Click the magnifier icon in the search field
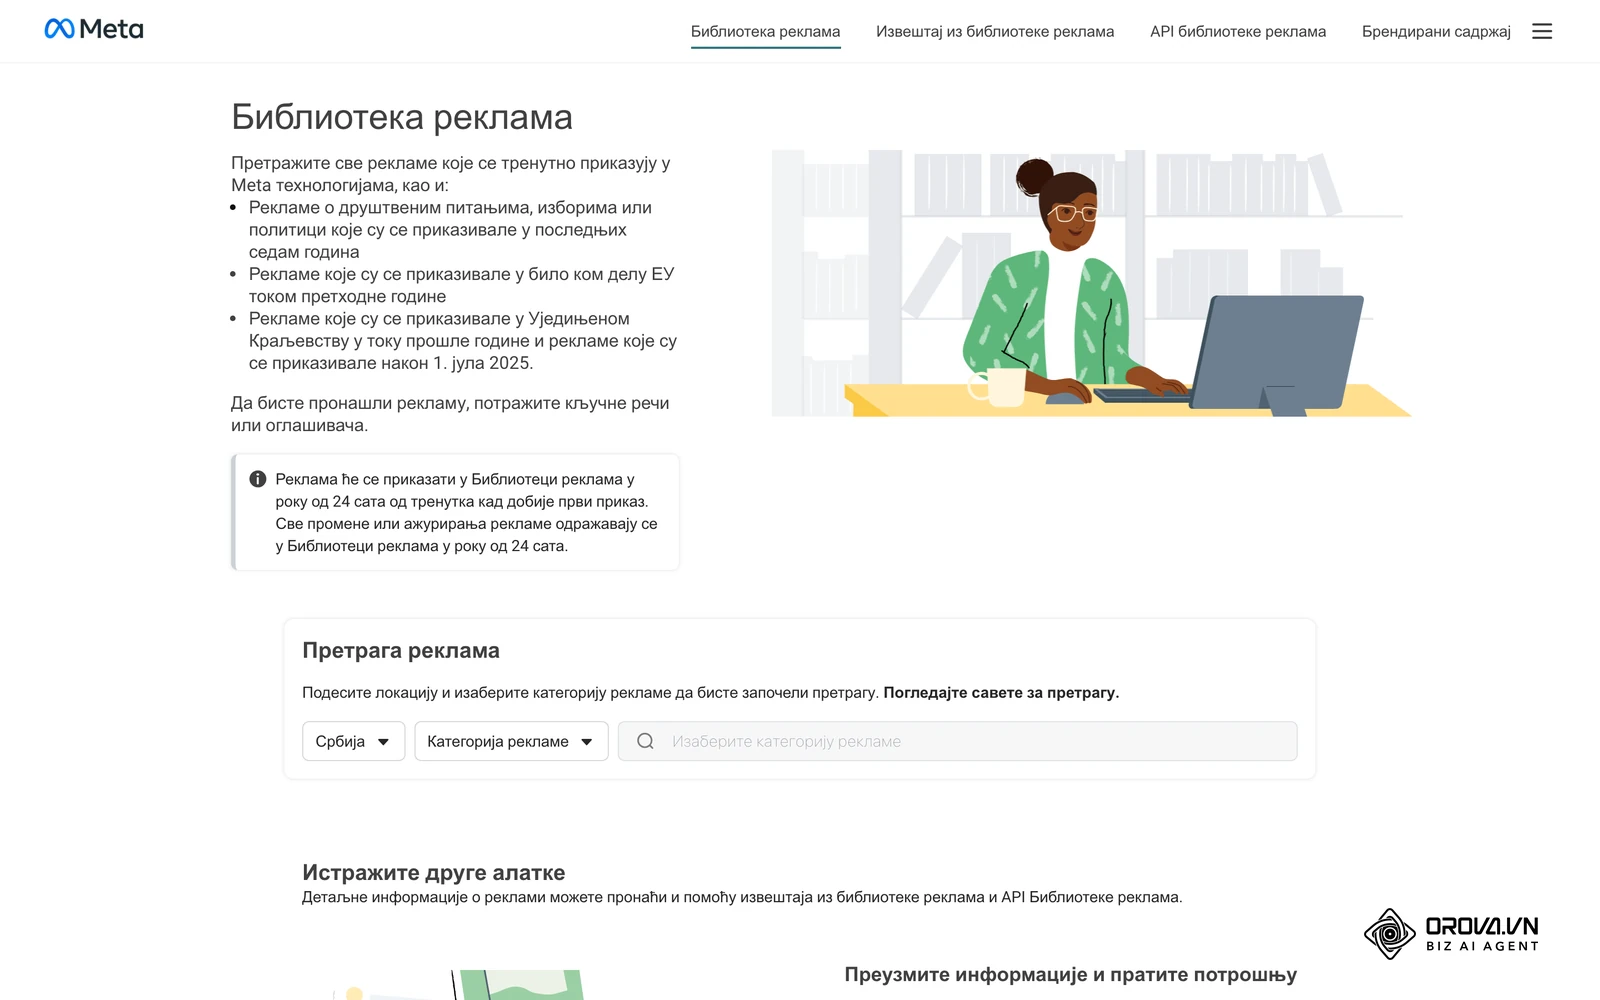 coord(645,741)
